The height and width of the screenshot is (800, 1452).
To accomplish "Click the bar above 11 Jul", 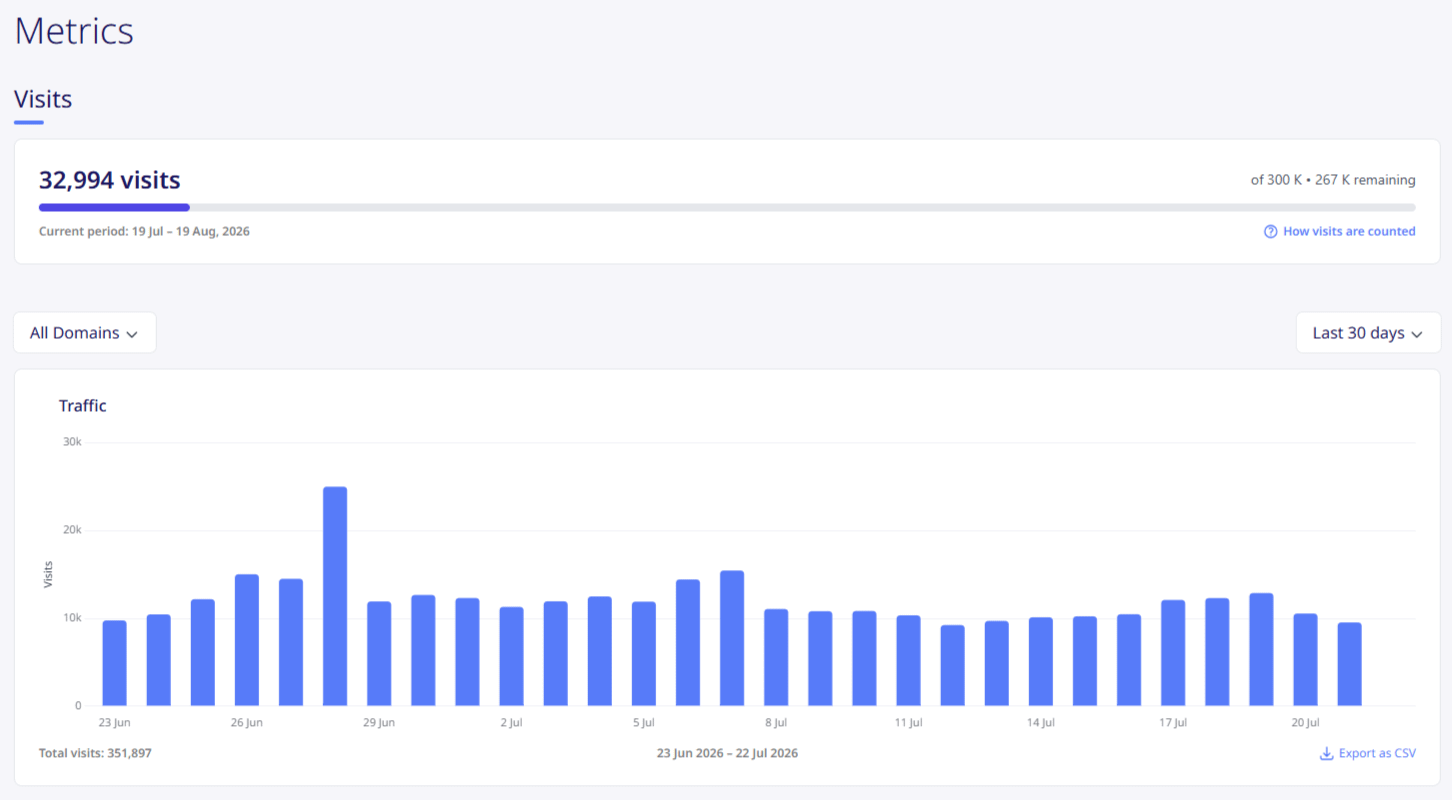I will coord(908,661).
